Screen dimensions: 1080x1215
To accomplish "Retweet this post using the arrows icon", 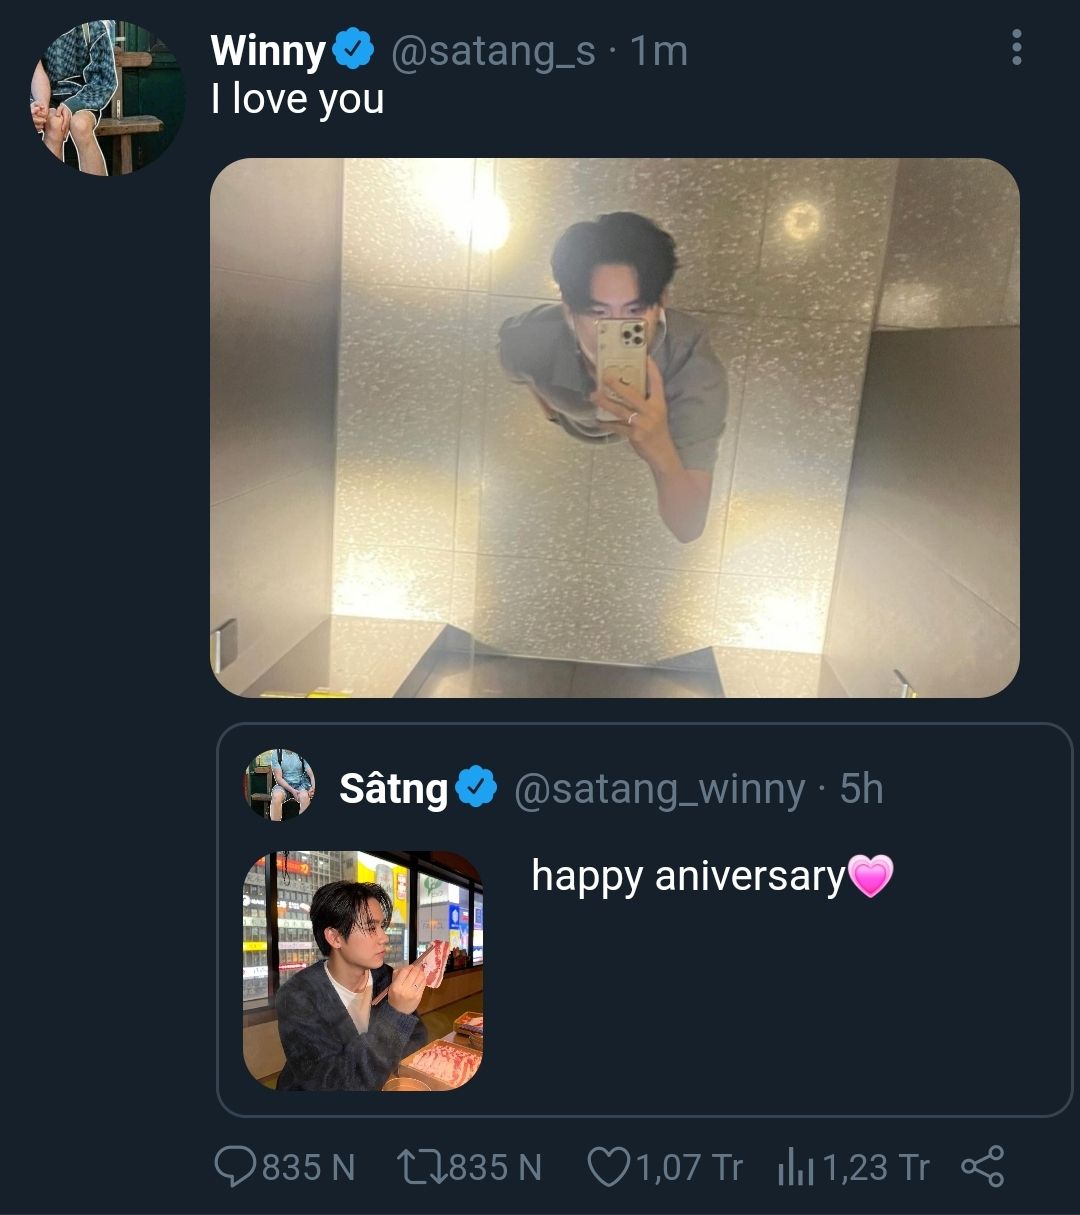I will [x=420, y=1167].
